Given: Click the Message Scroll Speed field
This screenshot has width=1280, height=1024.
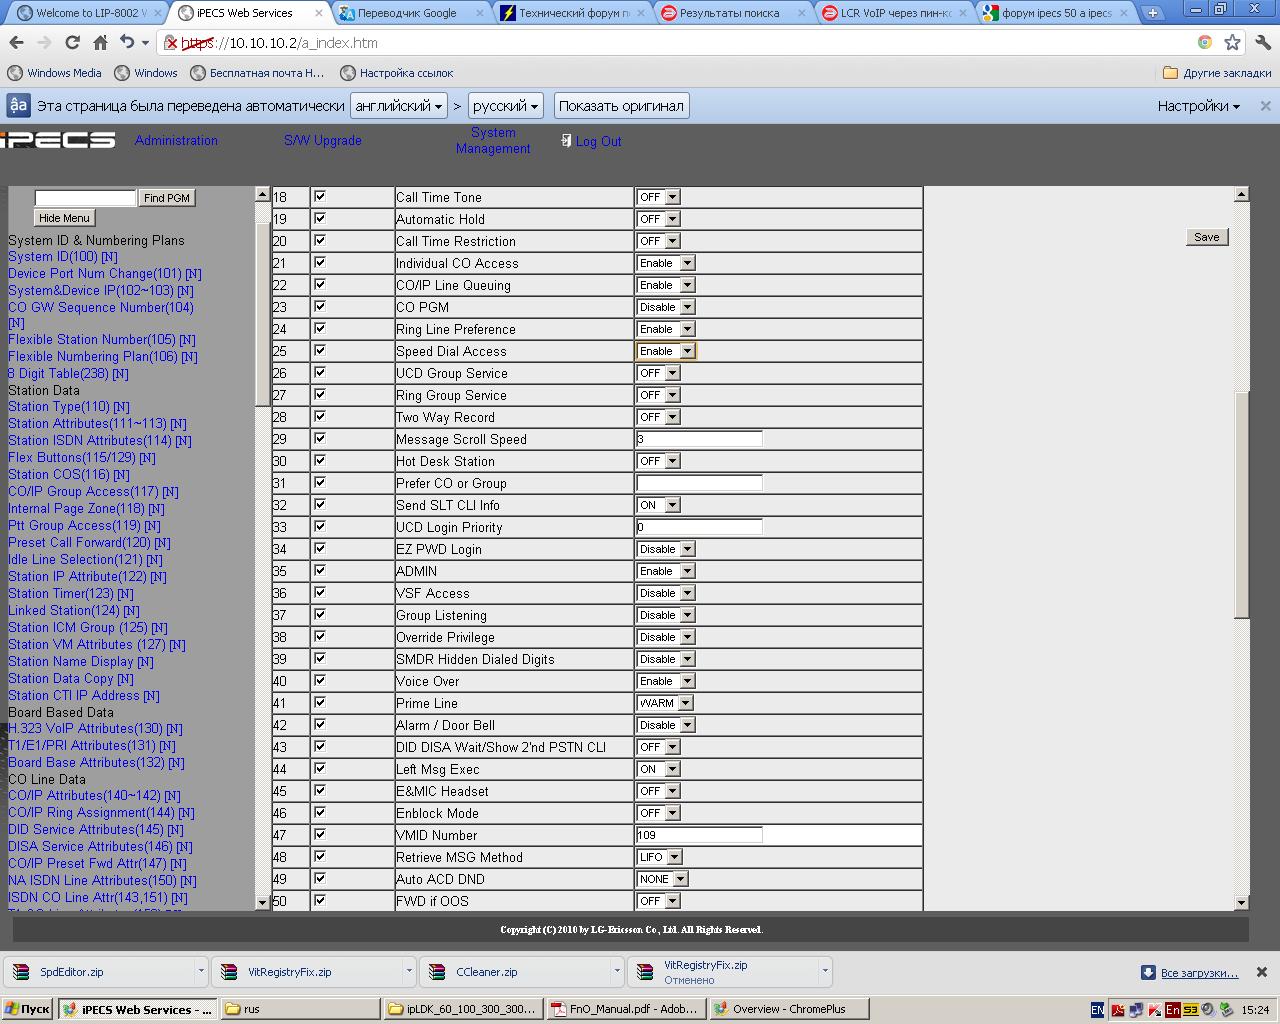Looking at the screenshot, I should [x=699, y=439].
